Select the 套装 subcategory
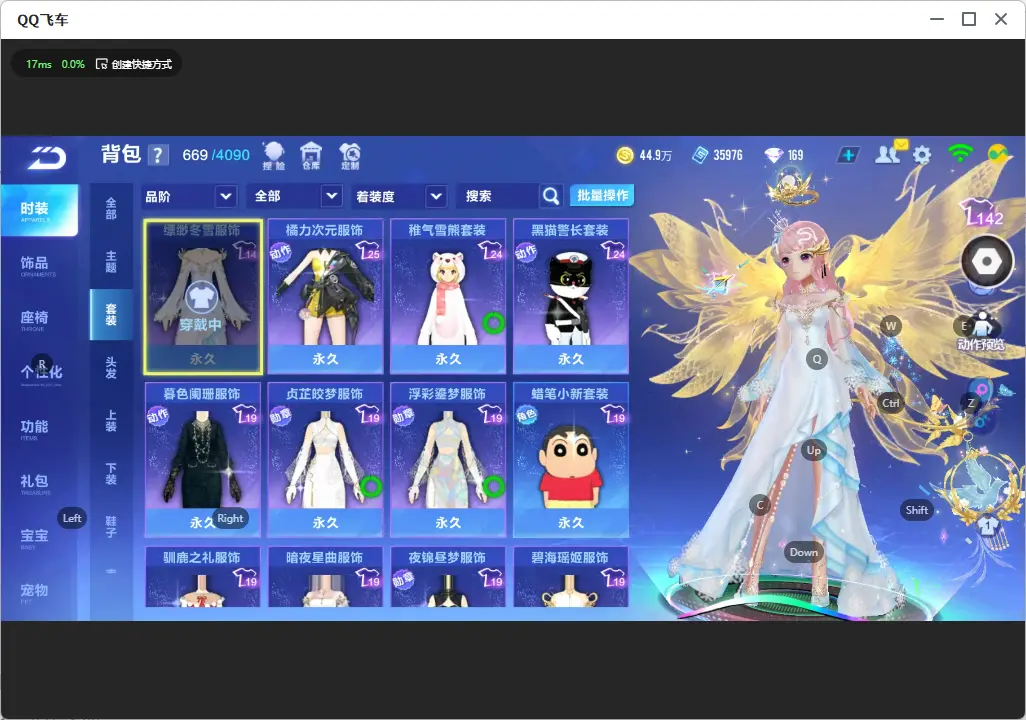Image resolution: width=1026 pixels, height=720 pixels. click(111, 315)
